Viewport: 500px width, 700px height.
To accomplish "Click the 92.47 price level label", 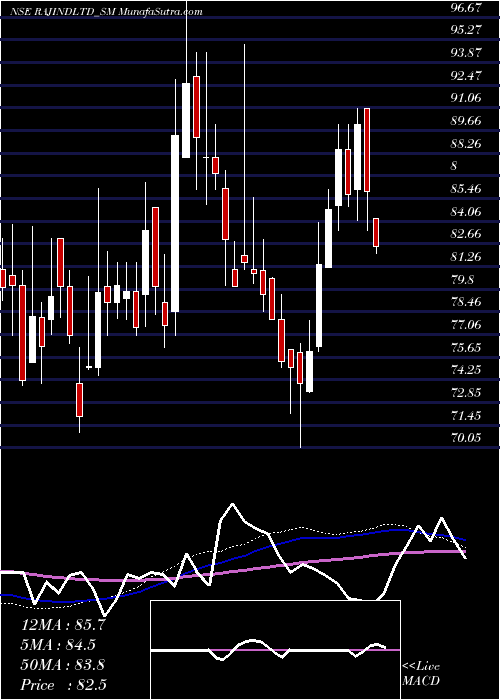I will 467,75.
